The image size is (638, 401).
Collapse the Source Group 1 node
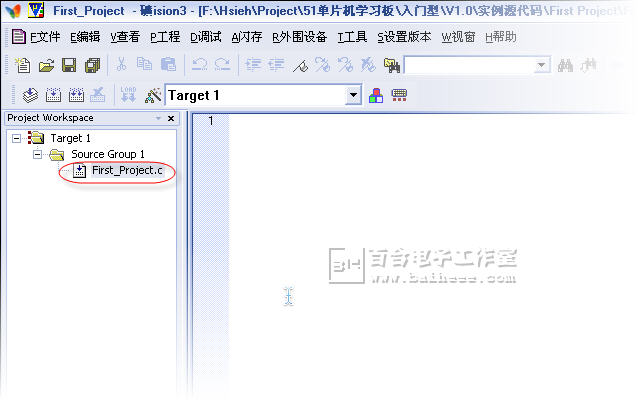(37, 155)
